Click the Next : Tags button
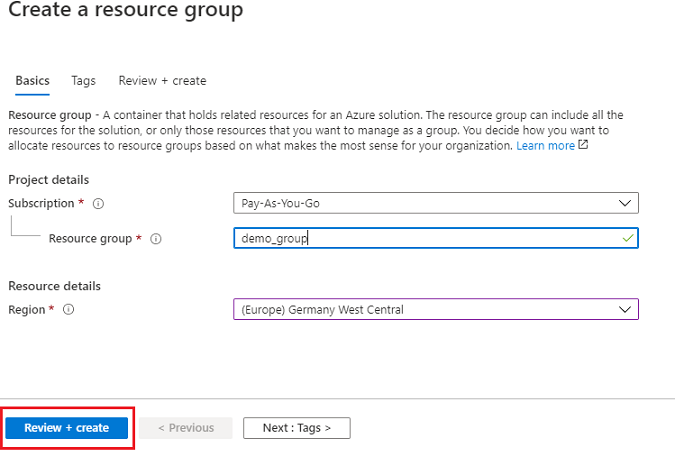The image size is (675, 475). coord(296,428)
